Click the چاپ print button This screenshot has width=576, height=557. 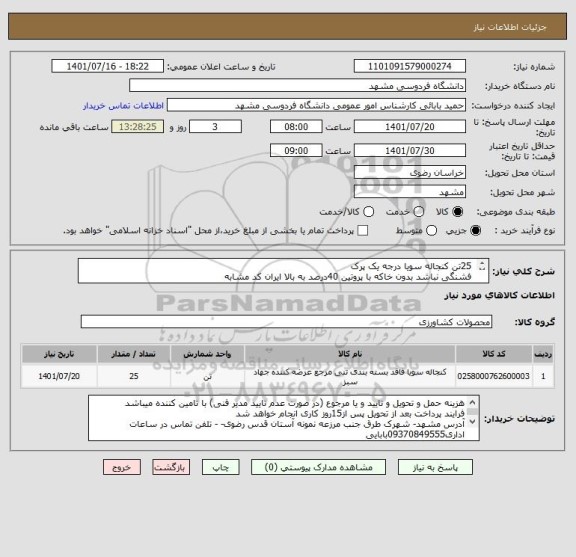[220, 467]
